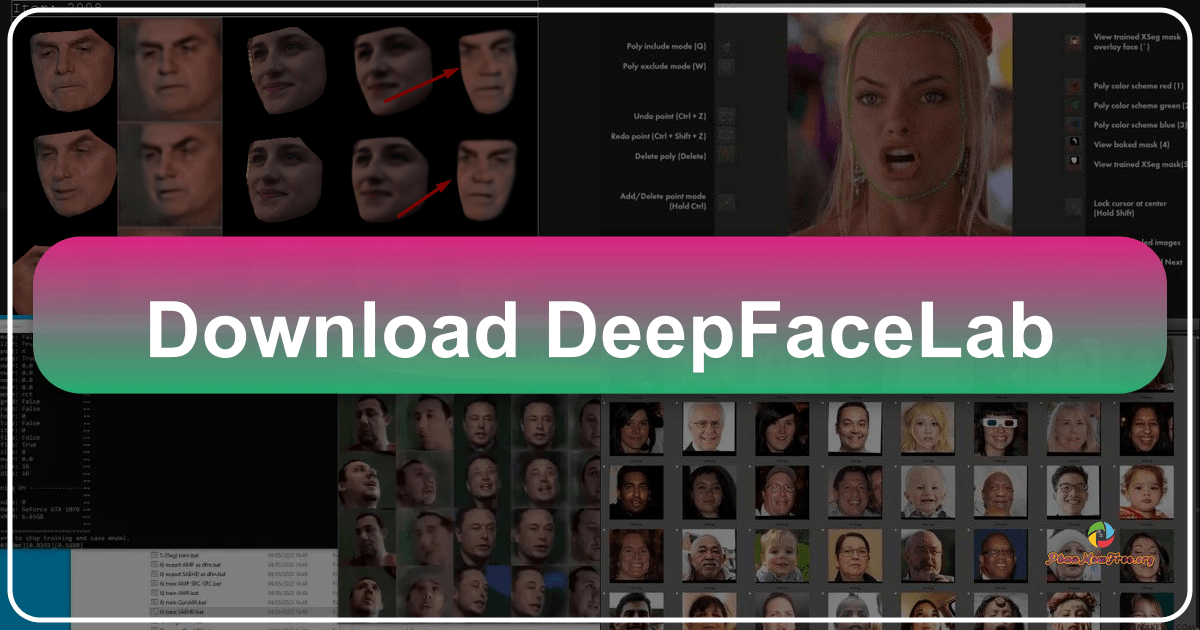1200x630 pixels.
Task: Run the 6) train SAEHD.bat file
Action: (x=185, y=611)
